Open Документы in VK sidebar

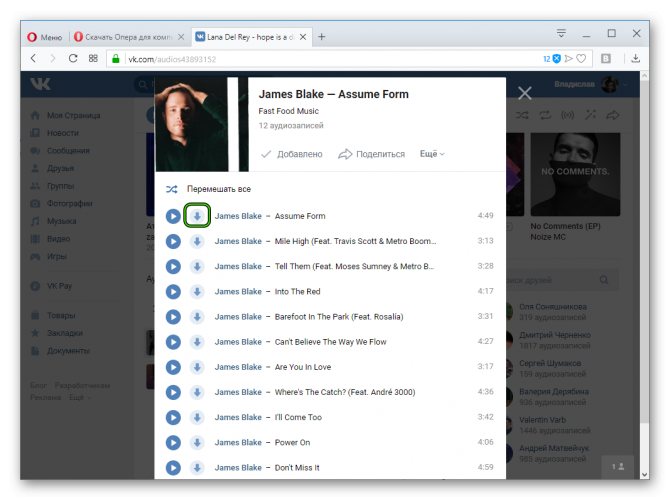[x=60, y=351]
